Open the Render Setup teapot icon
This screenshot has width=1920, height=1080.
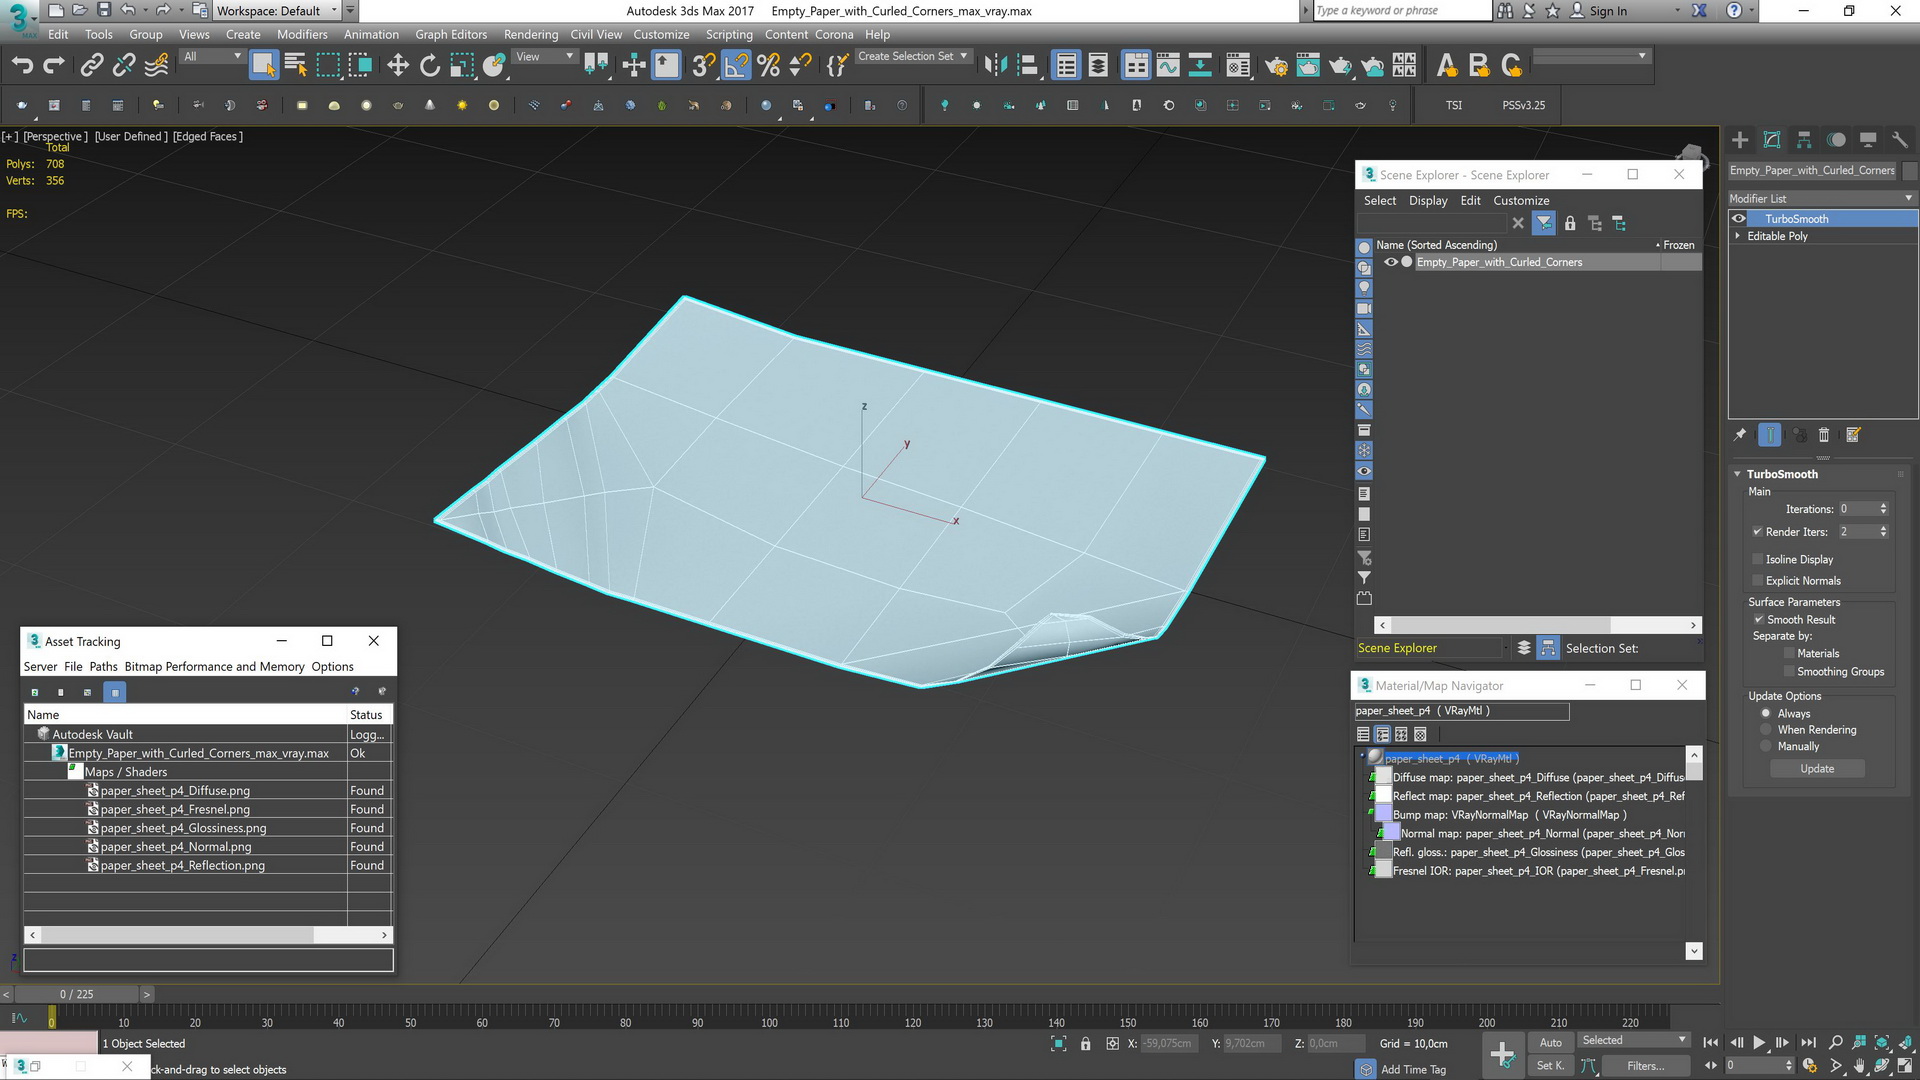pos(1276,66)
